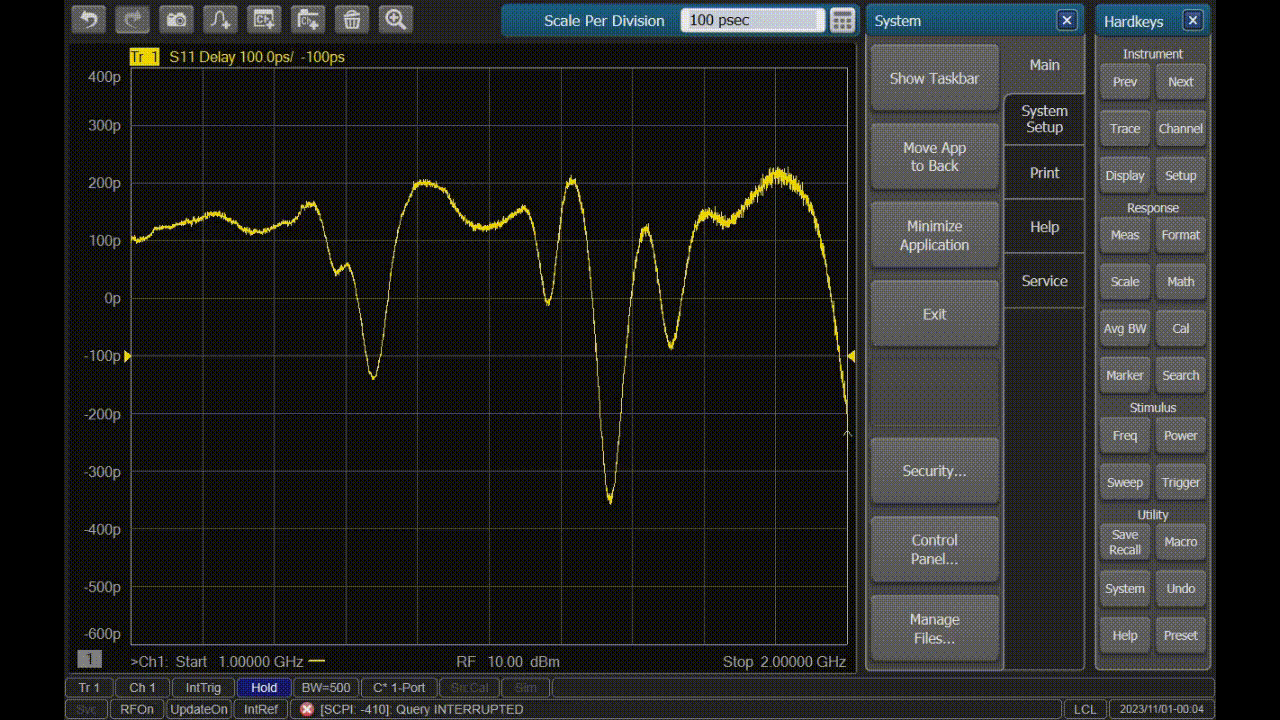Click the Undo arrow icon in toolbar
This screenshot has height=720, width=1280.
click(88, 19)
